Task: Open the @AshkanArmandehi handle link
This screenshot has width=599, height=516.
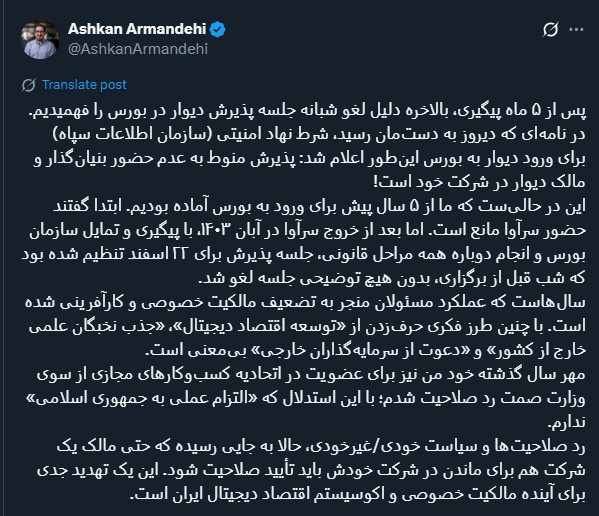Action: pos(138,49)
